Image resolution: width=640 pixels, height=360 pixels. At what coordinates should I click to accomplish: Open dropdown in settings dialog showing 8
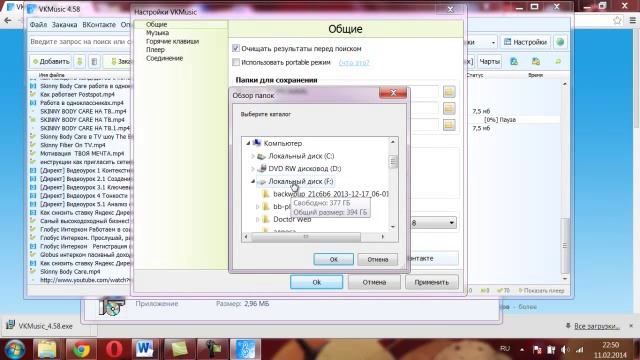(451, 223)
